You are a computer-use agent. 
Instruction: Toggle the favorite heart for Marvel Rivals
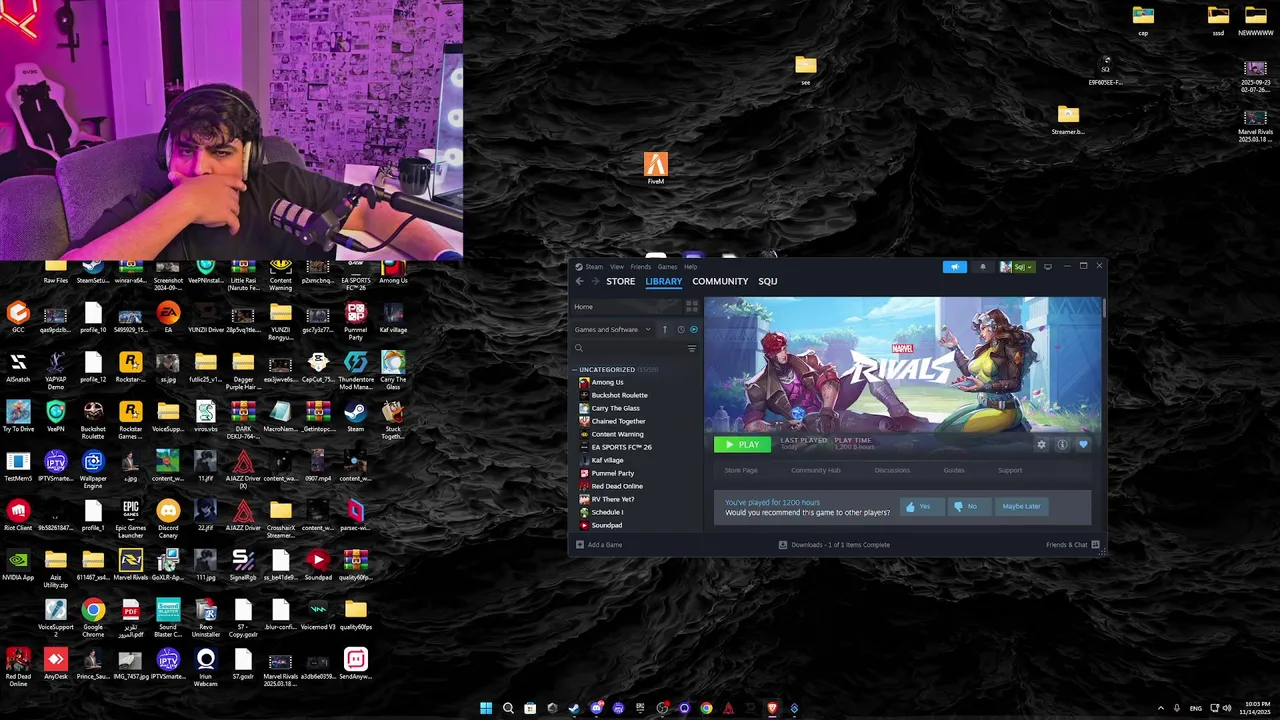[x=1083, y=445]
